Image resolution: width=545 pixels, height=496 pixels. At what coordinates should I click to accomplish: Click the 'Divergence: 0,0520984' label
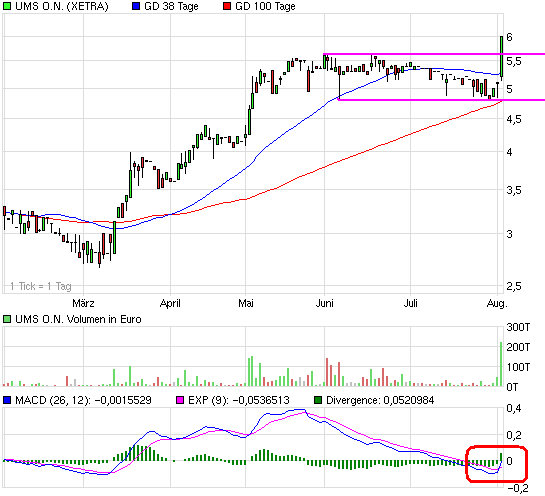[x=380, y=400]
